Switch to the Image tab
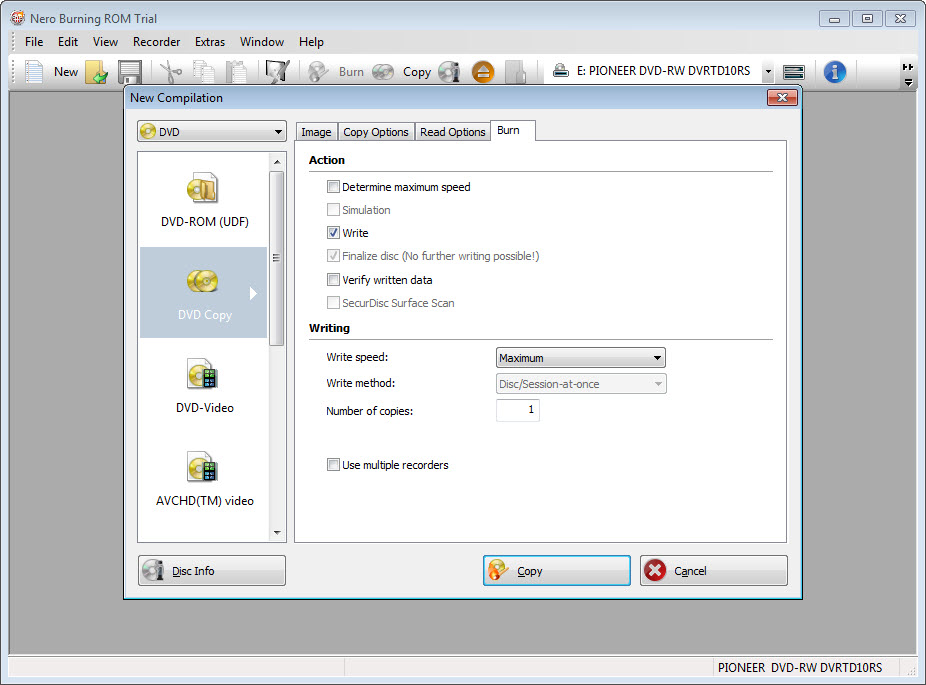Image resolution: width=926 pixels, height=685 pixels. 317,132
